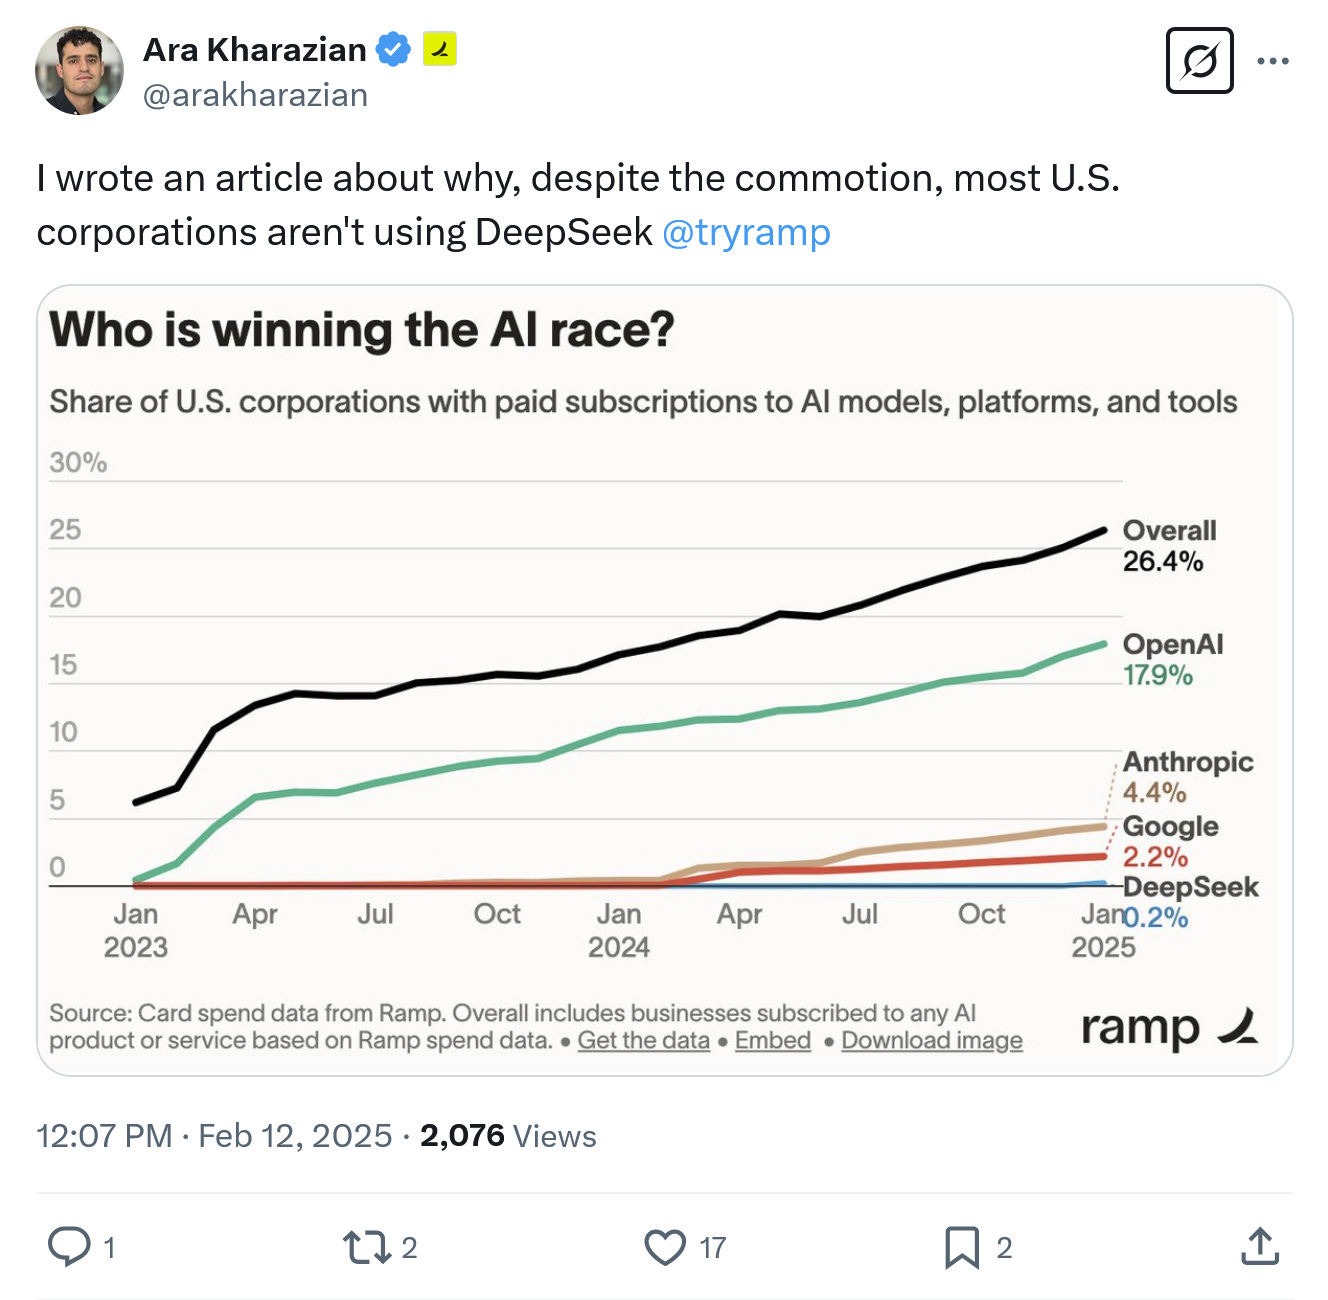Image resolution: width=1328 pixels, height=1300 pixels.
Task: Click the ramp logo in the chart
Action: (x=1169, y=1028)
